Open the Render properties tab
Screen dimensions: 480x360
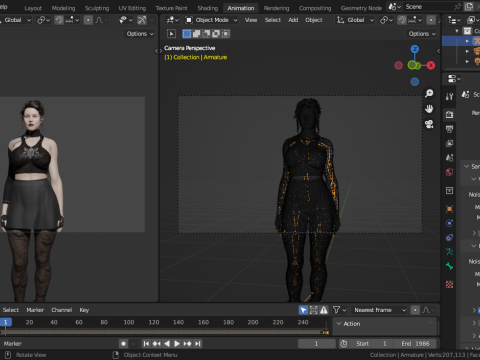[449, 115]
